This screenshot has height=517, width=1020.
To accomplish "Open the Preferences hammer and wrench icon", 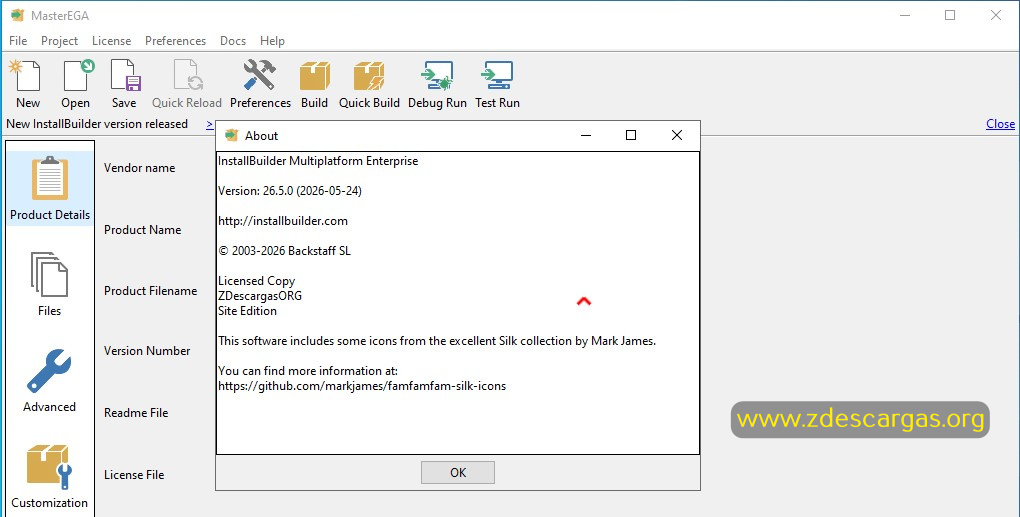I will (260, 84).
